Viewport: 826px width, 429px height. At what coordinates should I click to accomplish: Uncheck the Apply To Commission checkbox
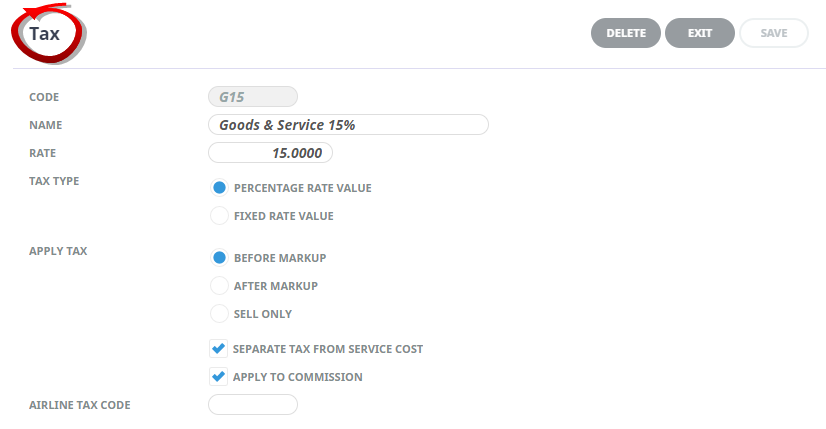(x=218, y=377)
